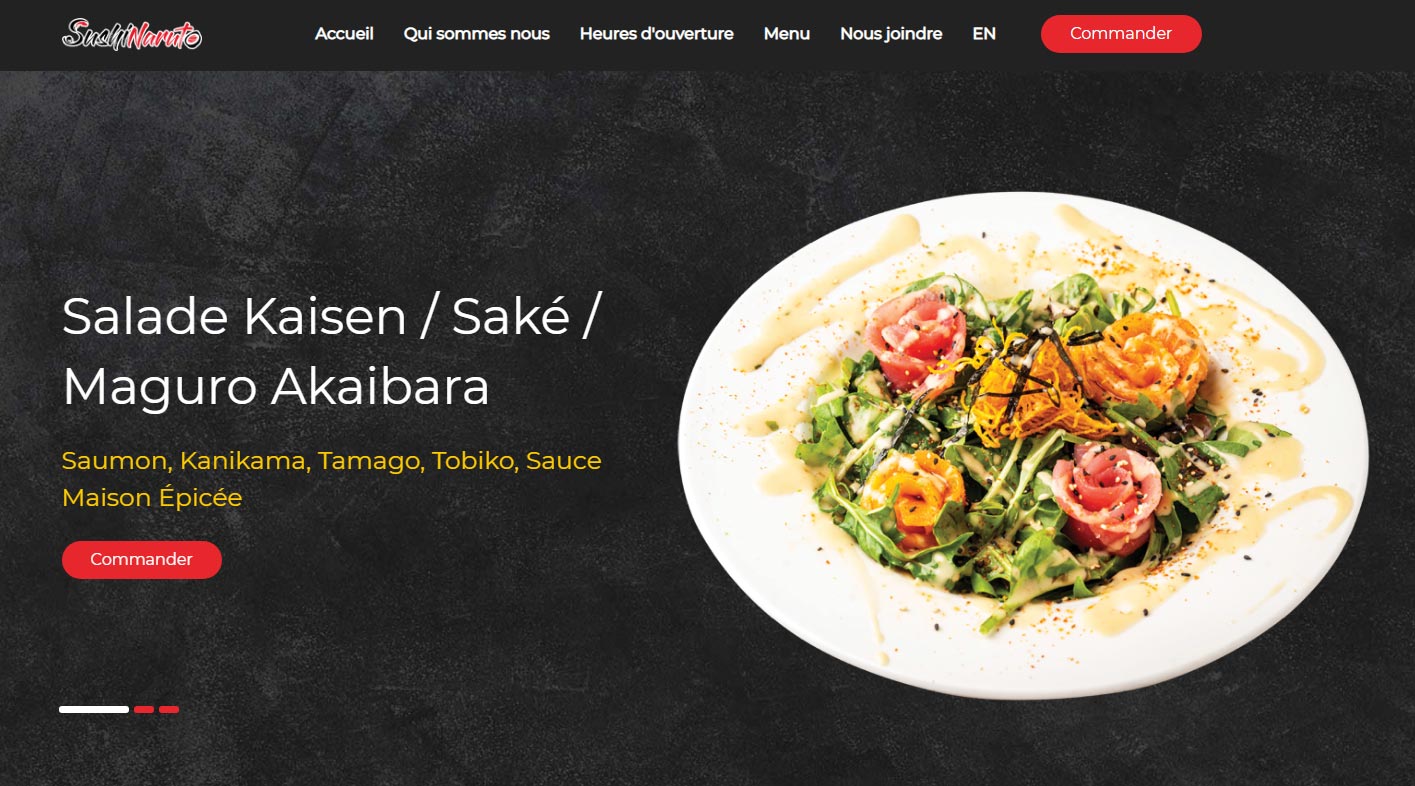Screen dimensions: 1415x786
Task: Jump to the last red slide indicator
Action: [169, 709]
